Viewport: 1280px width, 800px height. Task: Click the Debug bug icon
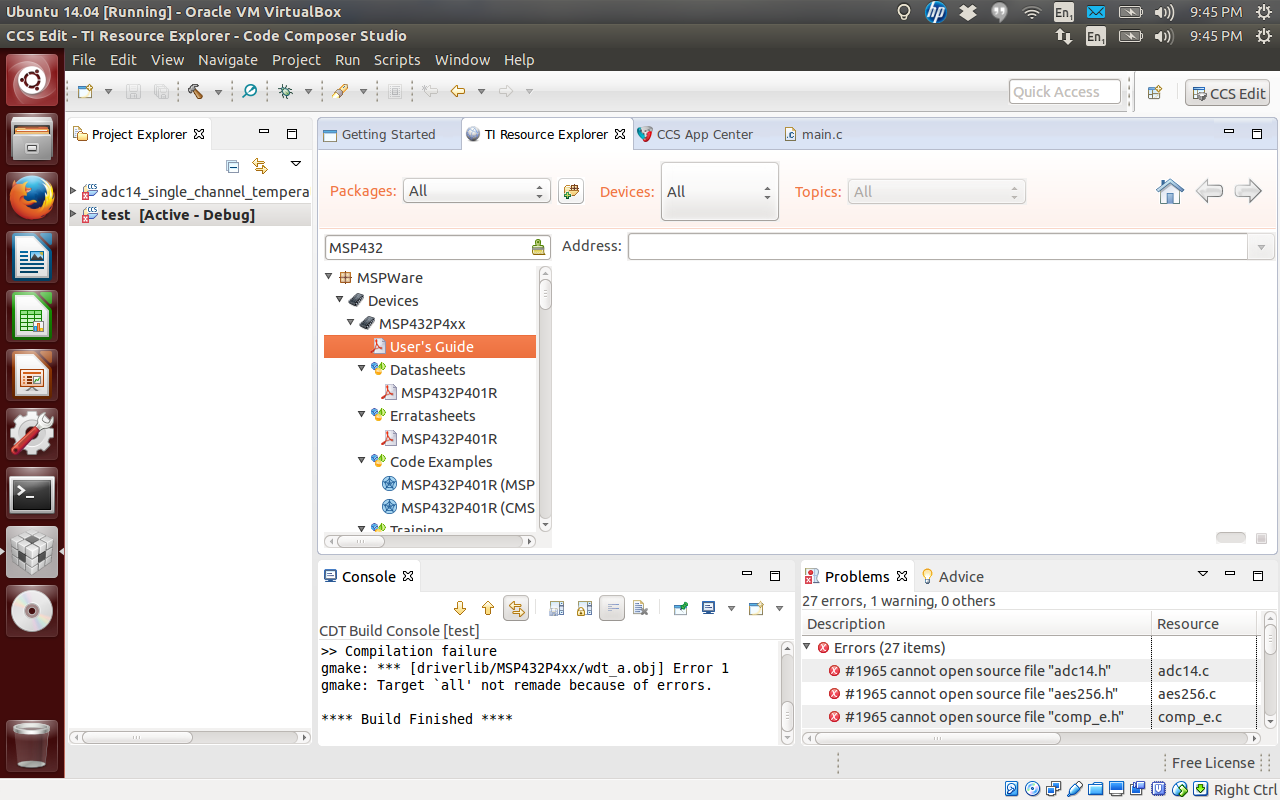pyautogui.click(x=286, y=92)
